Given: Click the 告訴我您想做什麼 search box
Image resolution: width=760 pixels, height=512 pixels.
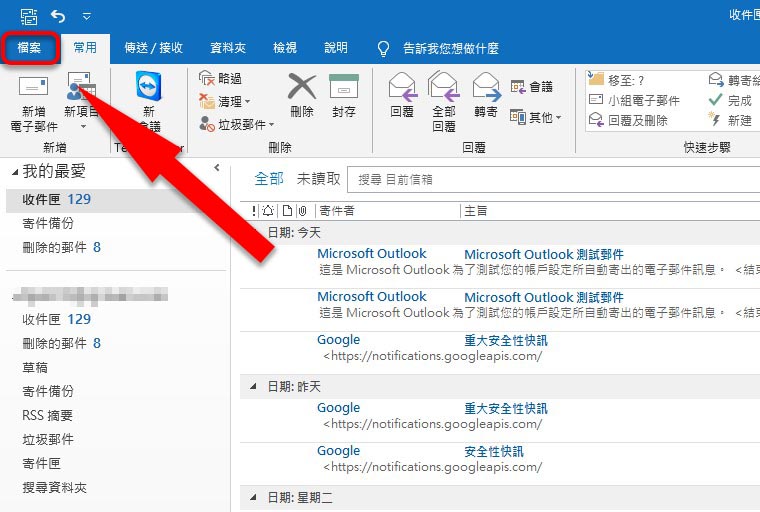Looking at the screenshot, I should pos(451,48).
